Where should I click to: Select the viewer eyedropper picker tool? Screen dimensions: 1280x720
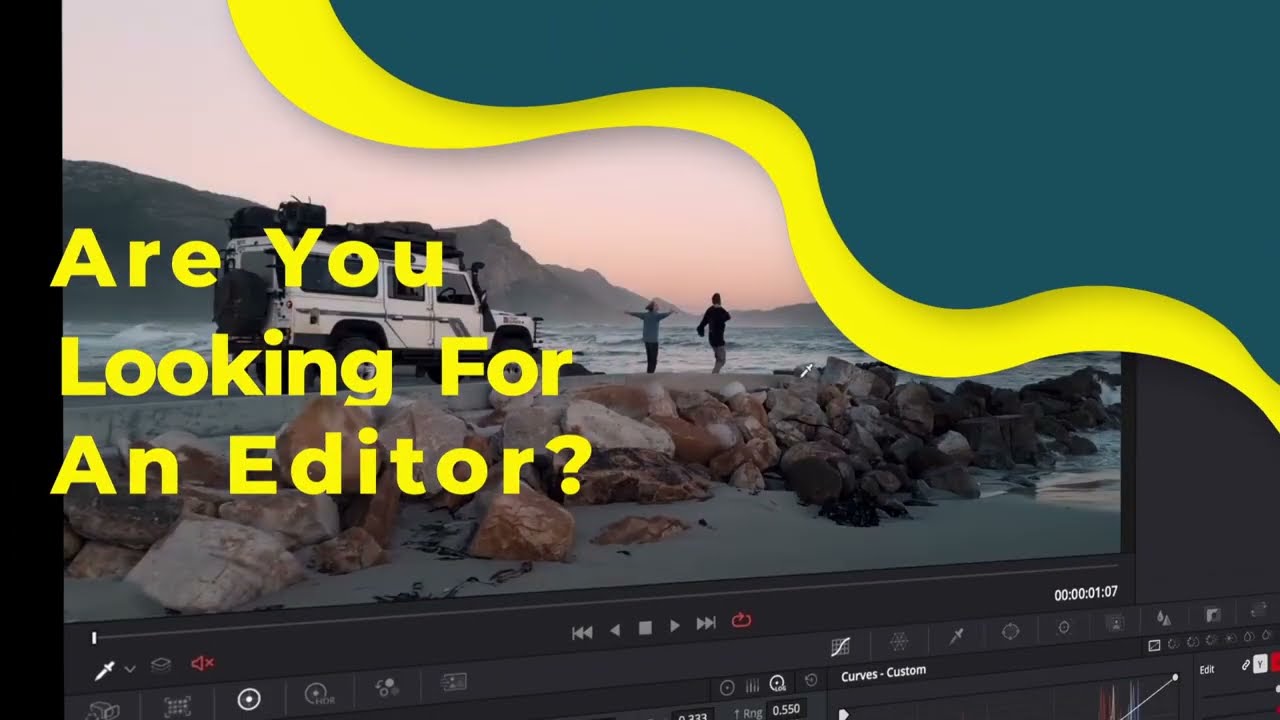coord(104,671)
